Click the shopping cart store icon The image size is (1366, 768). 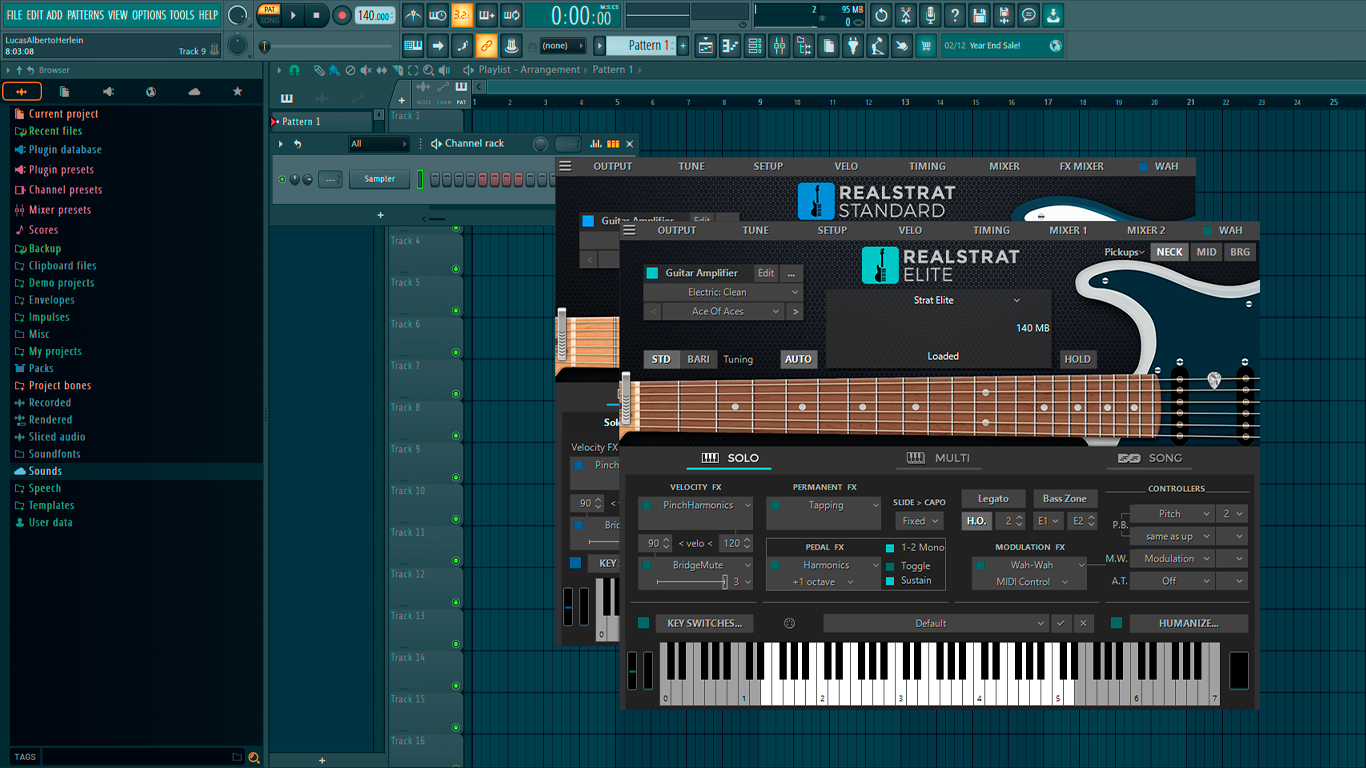click(x=926, y=45)
